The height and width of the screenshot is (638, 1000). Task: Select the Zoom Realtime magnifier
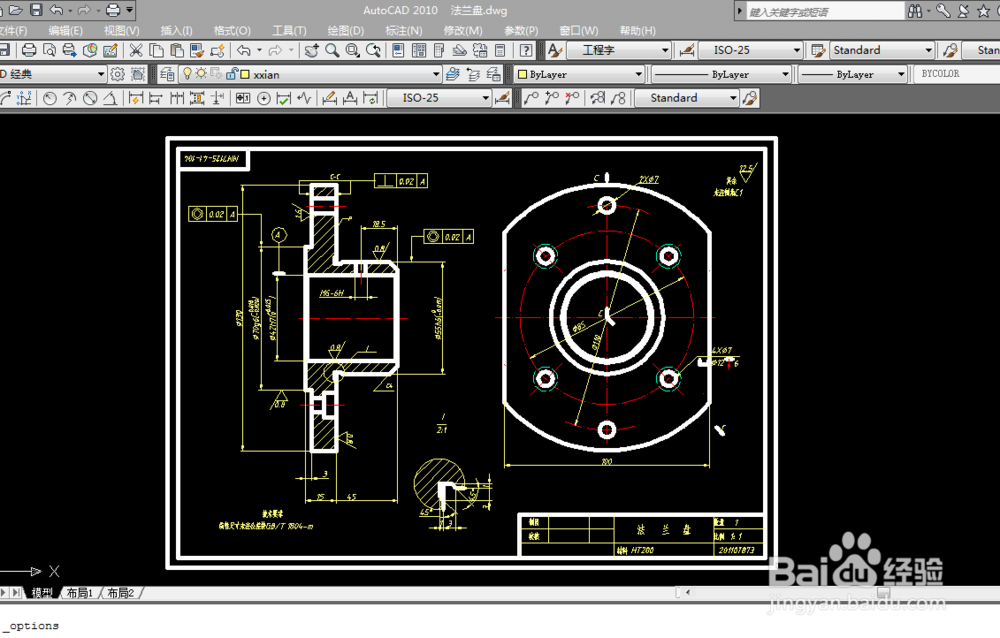[x=332, y=50]
